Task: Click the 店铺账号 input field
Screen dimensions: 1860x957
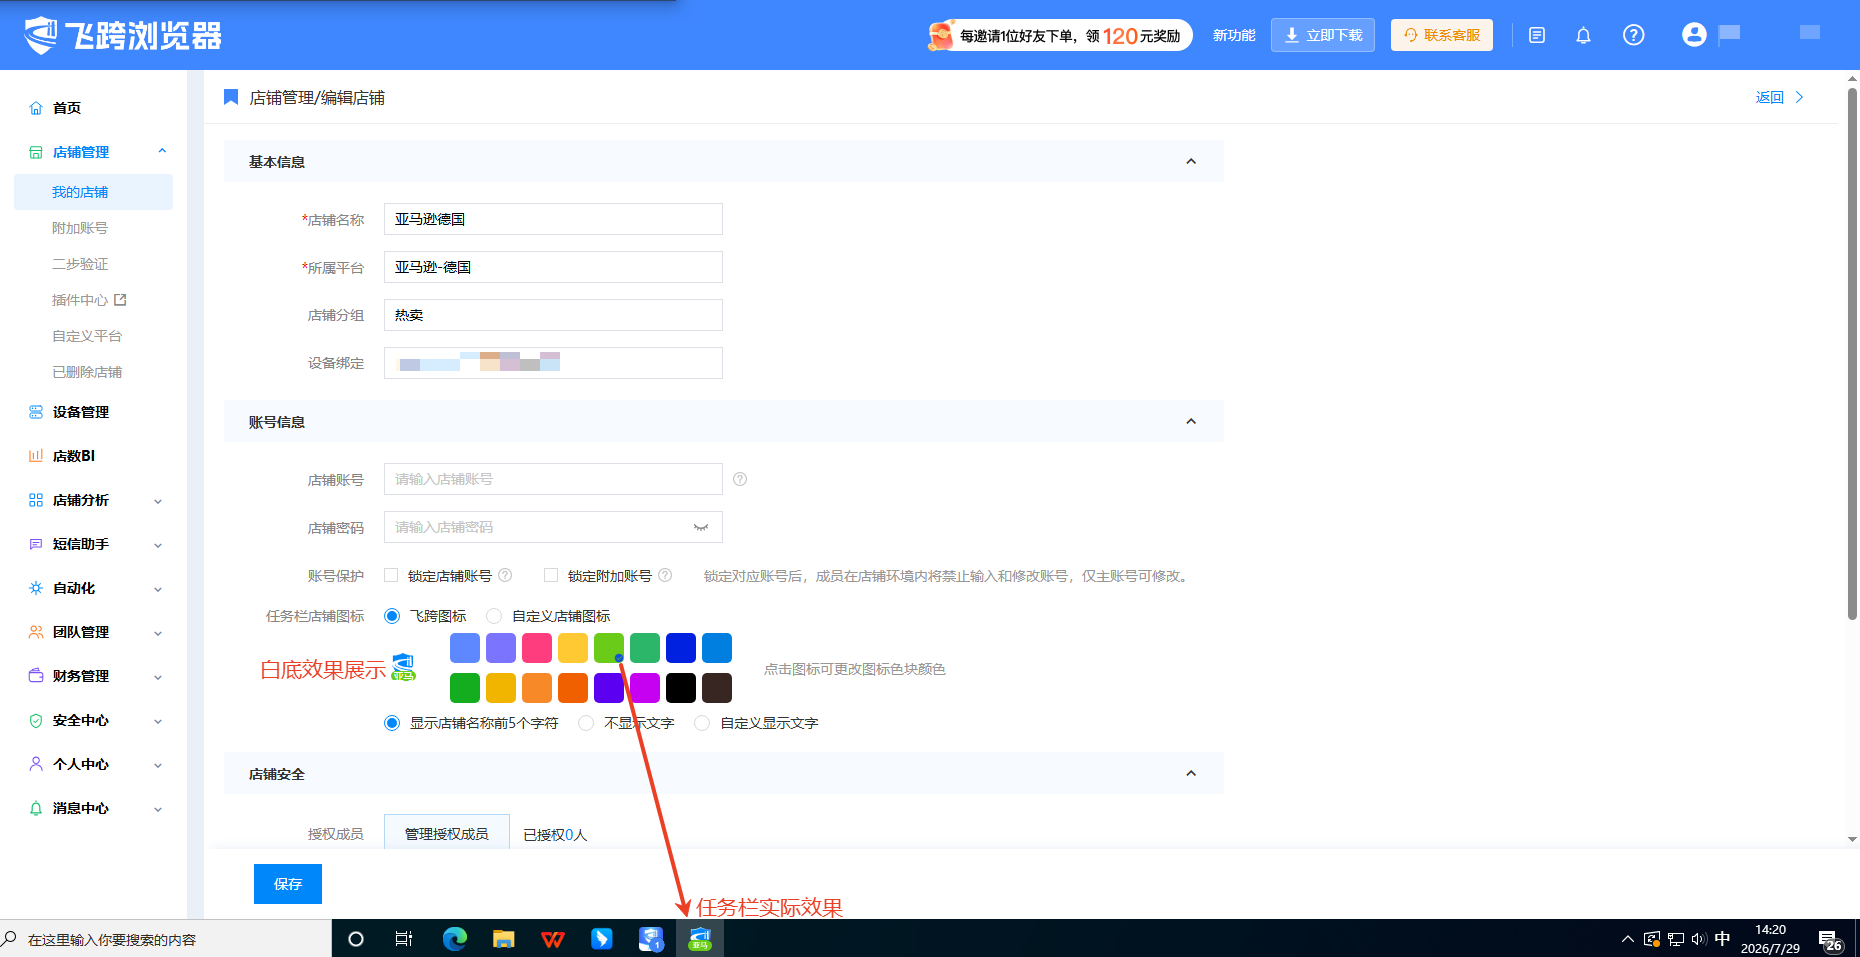Action: 553,479
